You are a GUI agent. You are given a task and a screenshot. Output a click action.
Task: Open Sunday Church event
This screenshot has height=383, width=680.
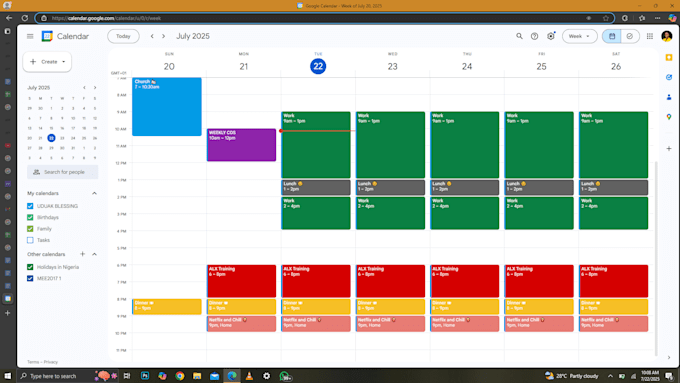pos(167,107)
